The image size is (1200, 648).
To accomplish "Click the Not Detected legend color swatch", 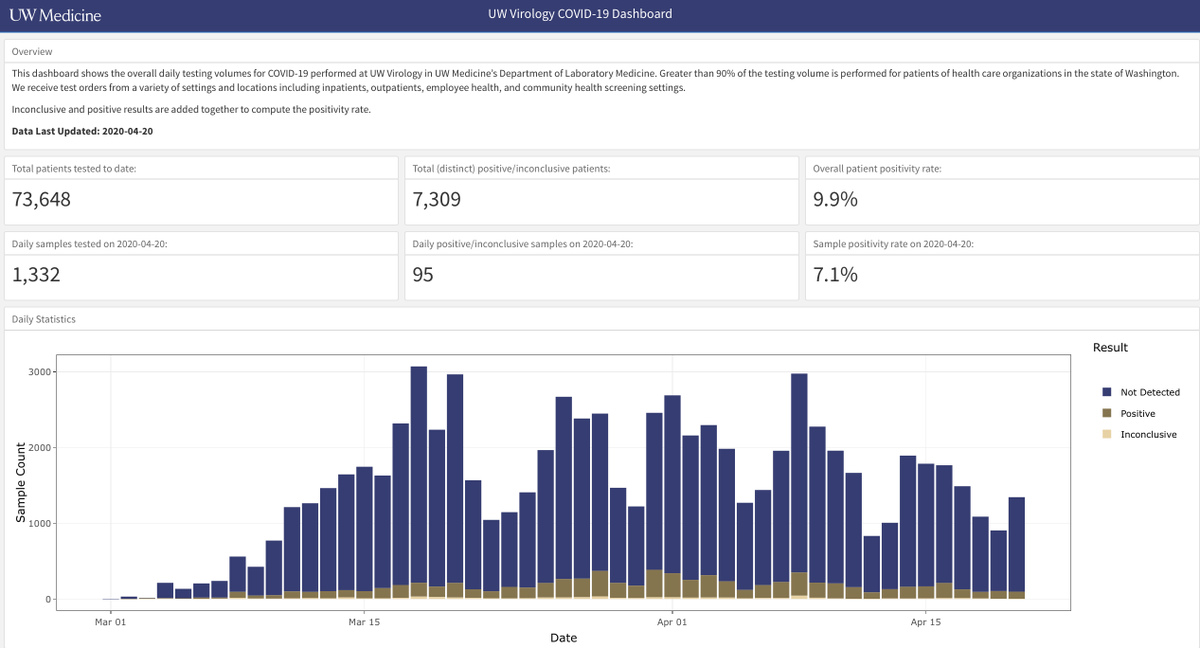I will (1108, 392).
